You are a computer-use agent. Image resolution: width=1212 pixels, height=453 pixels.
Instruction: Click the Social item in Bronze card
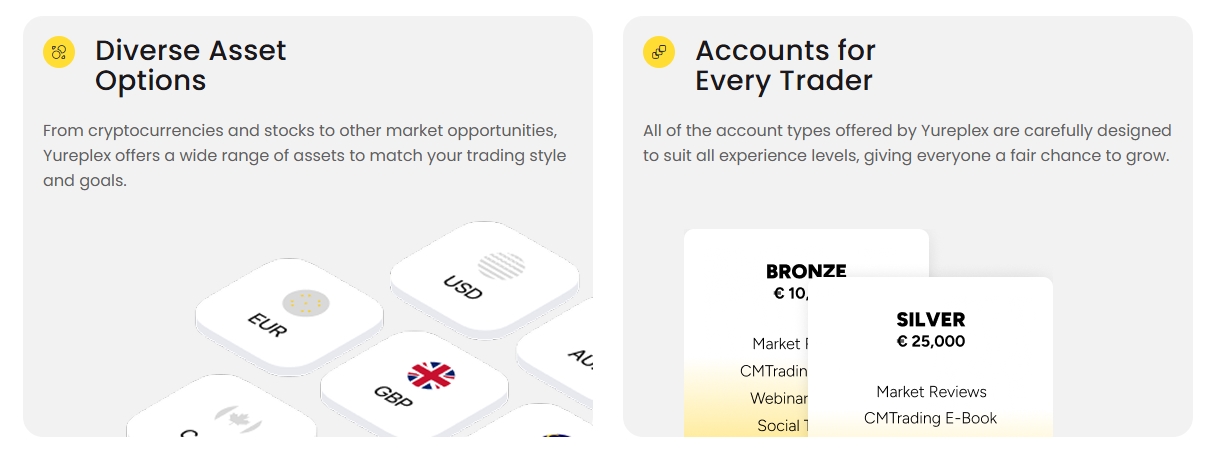(778, 425)
